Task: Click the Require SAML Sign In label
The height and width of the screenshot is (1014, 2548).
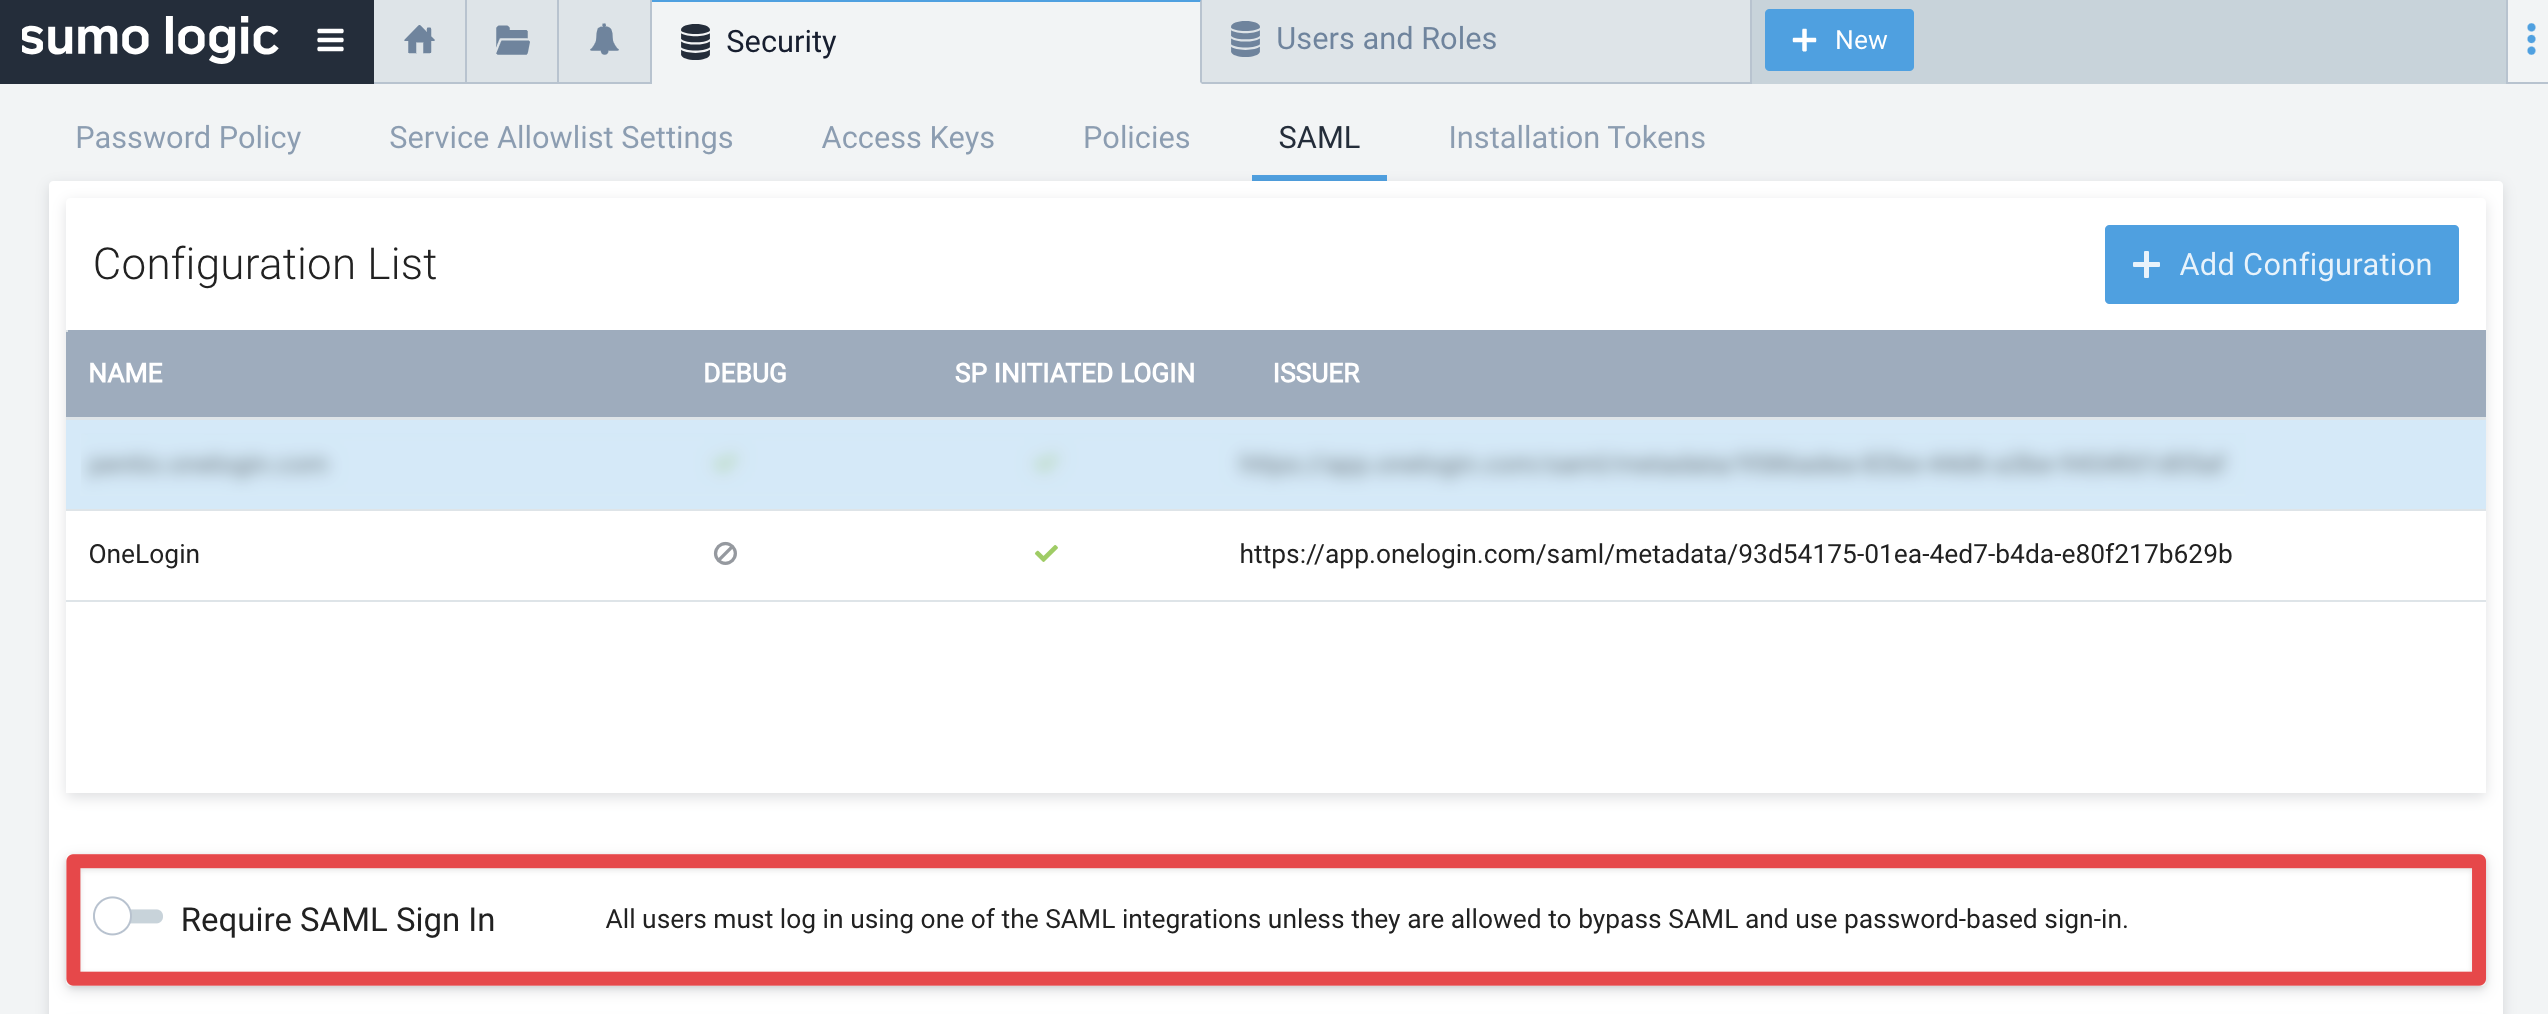Action: [x=338, y=919]
